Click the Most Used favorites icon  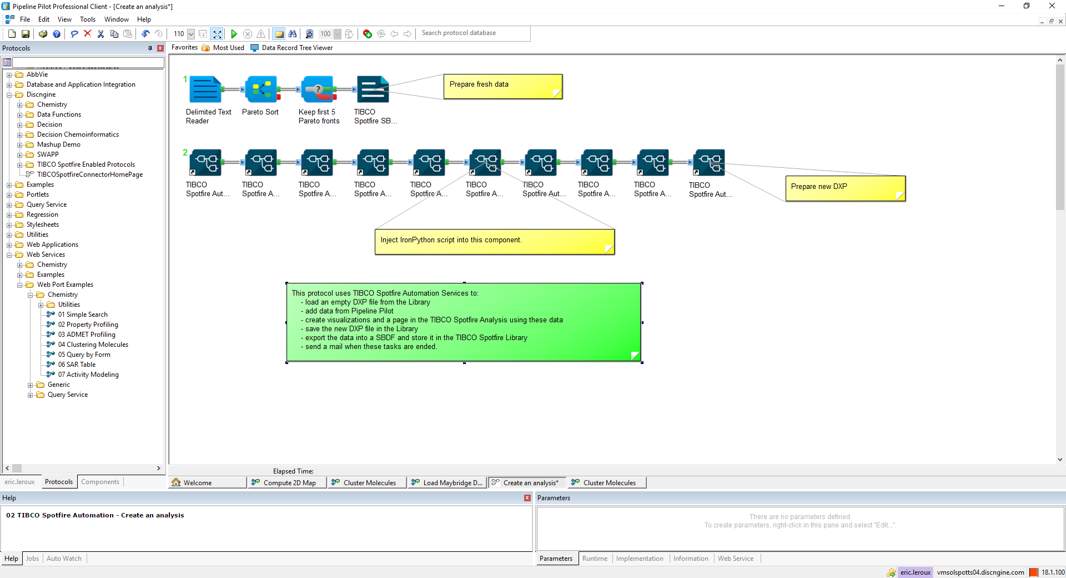point(205,48)
